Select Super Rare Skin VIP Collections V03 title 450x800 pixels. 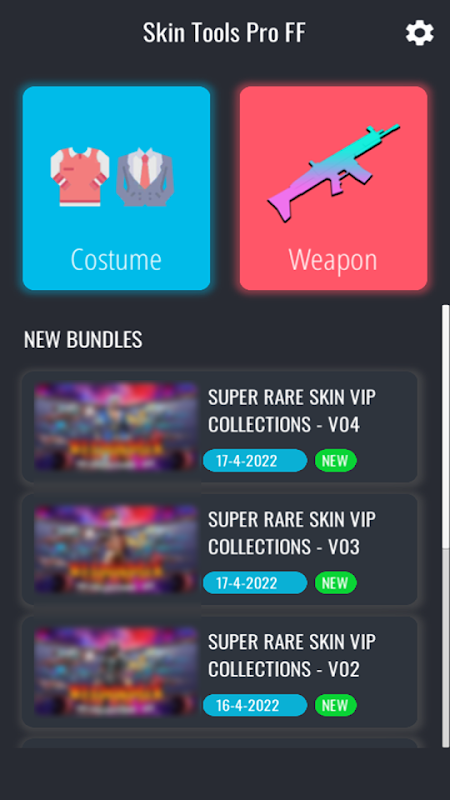point(292,533)
